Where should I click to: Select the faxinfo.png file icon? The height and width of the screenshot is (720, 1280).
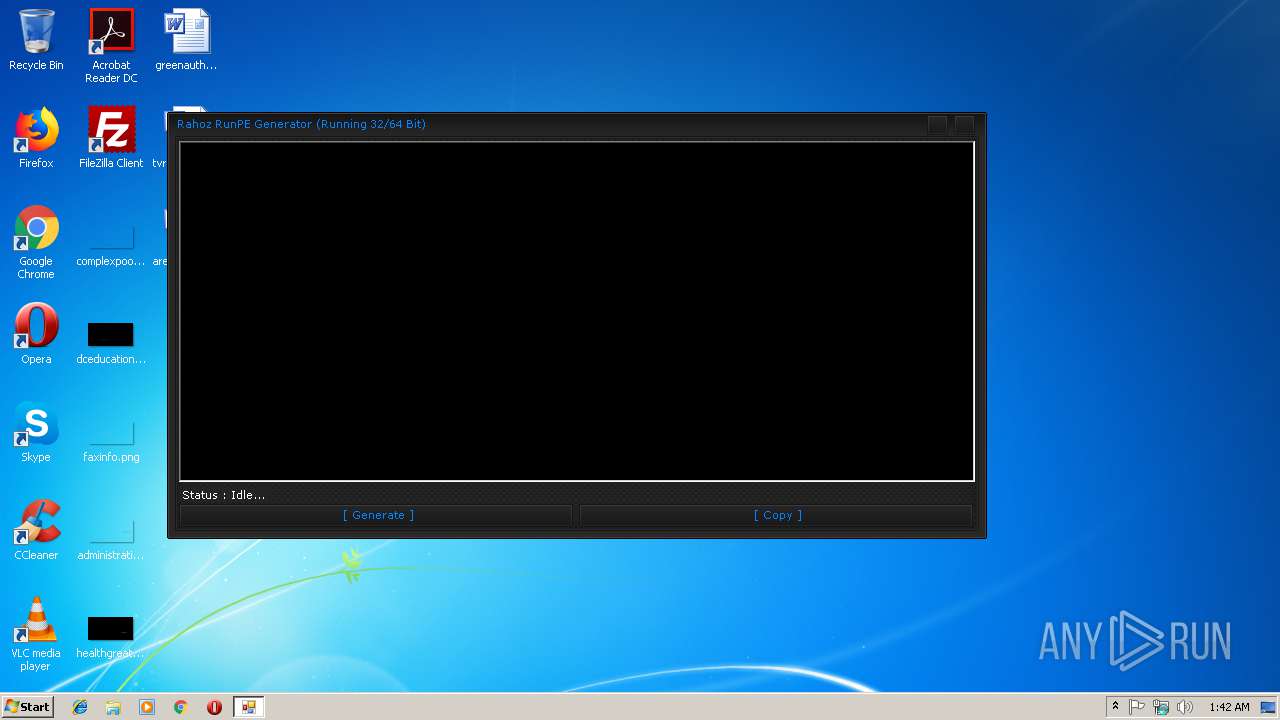[111, 440]
